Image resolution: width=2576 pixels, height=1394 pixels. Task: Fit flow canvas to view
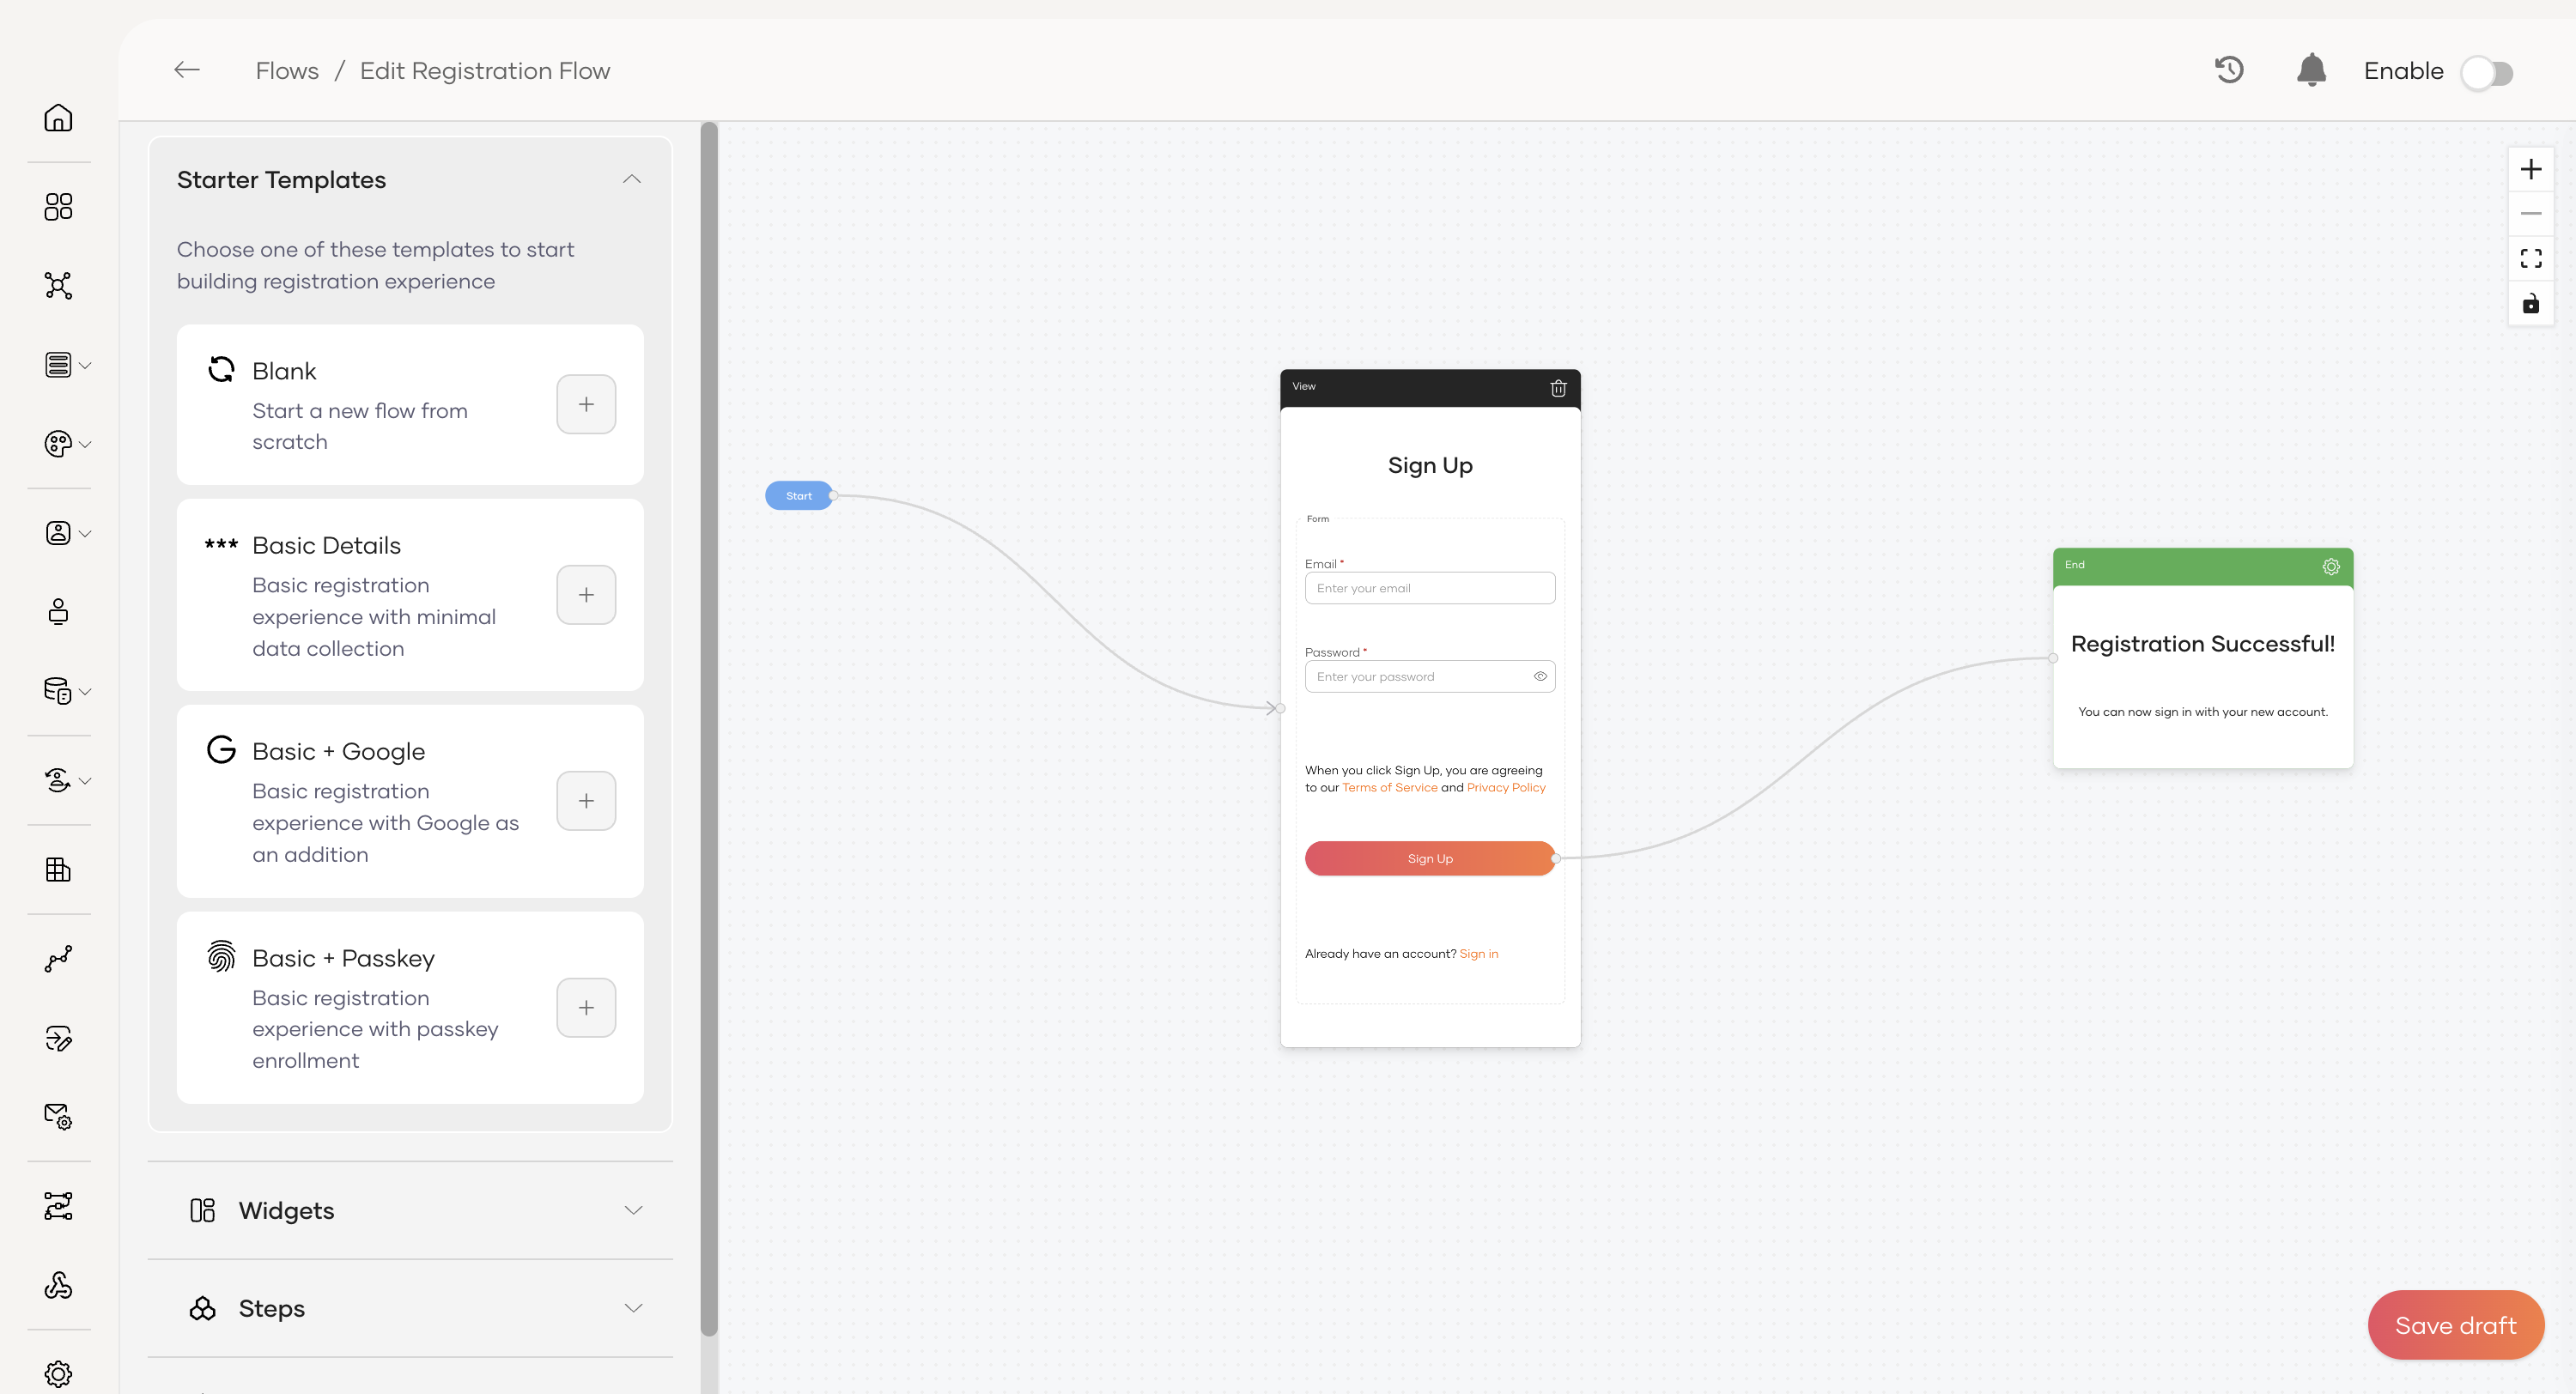(x=2530, y=259)
